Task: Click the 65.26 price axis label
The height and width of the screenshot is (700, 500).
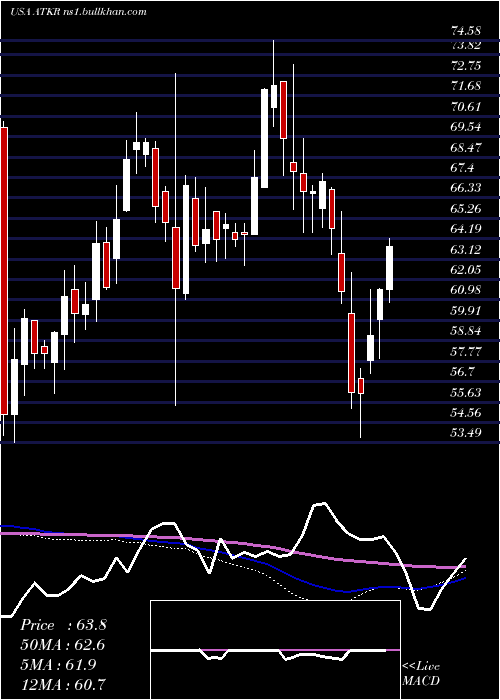Action: click(466, 208)
